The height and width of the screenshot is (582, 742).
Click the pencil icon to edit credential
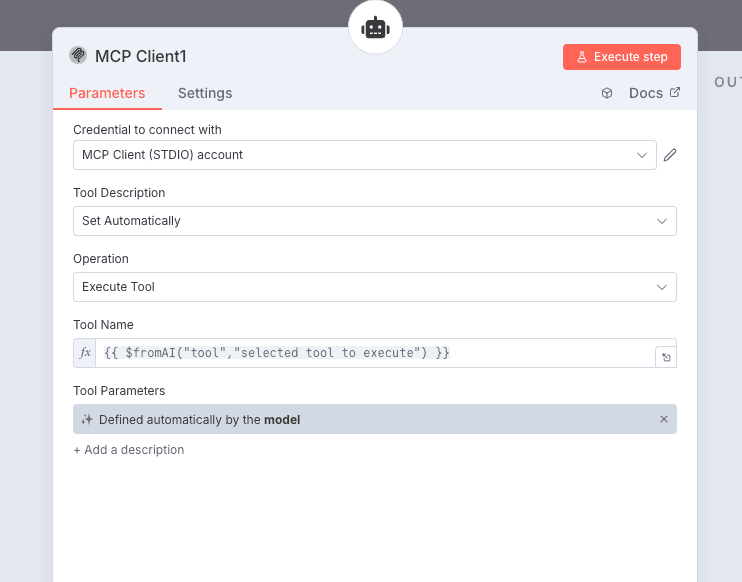[670, 155]
